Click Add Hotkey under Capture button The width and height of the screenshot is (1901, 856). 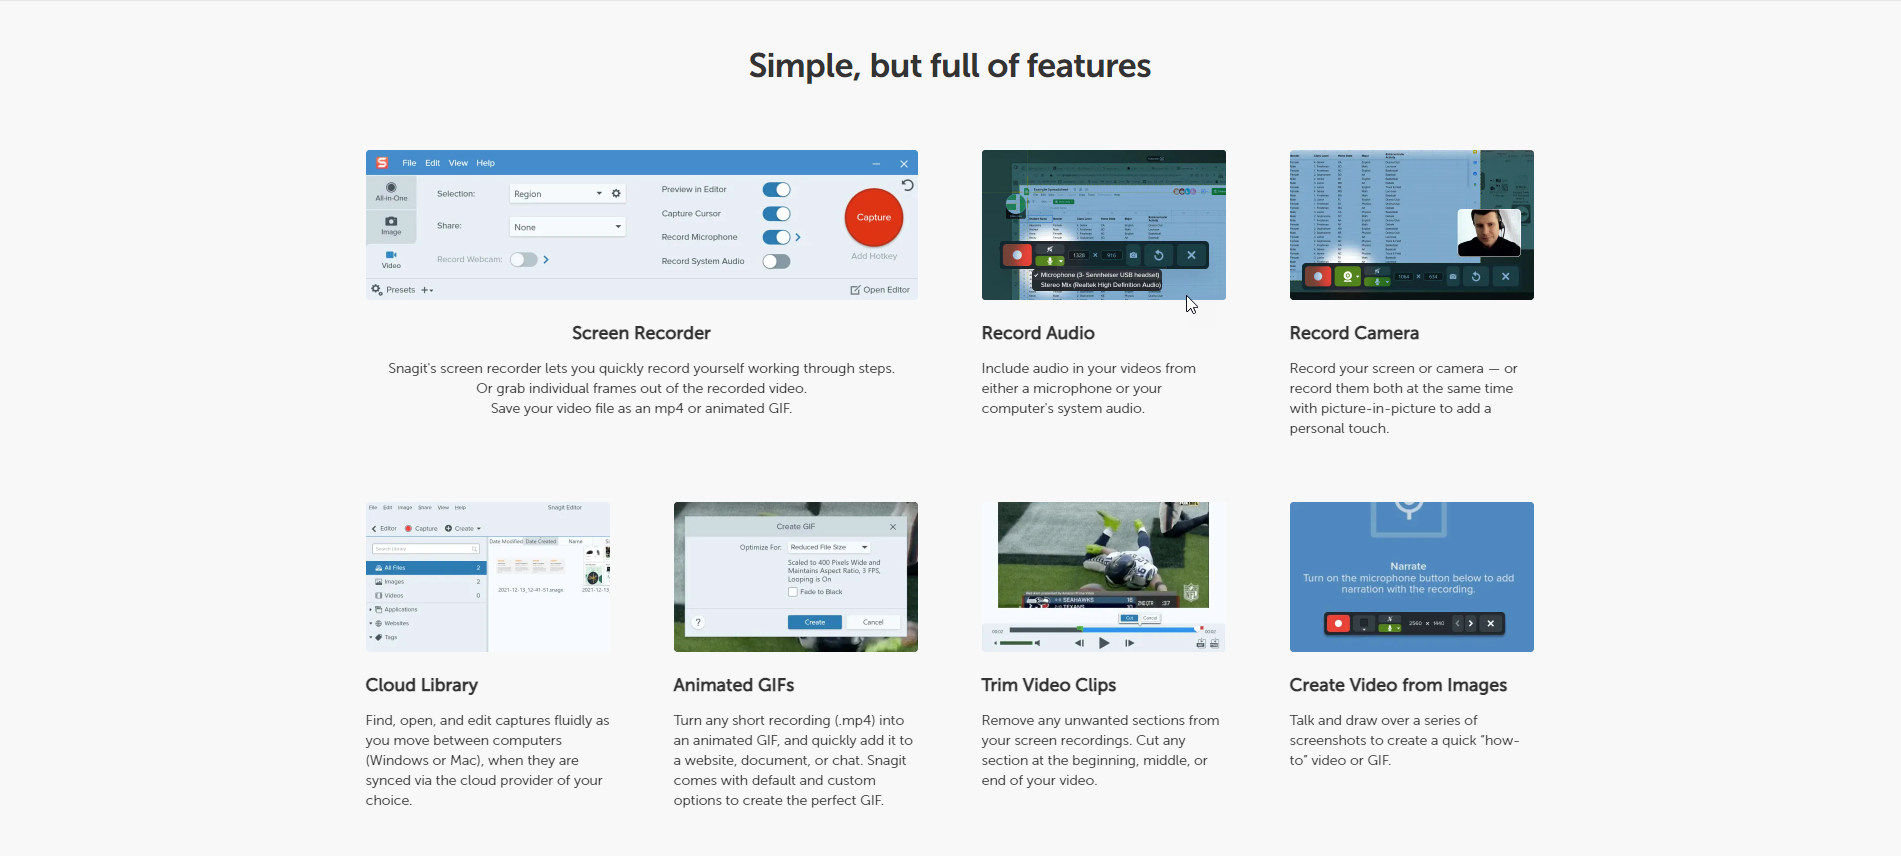[874, 257]
